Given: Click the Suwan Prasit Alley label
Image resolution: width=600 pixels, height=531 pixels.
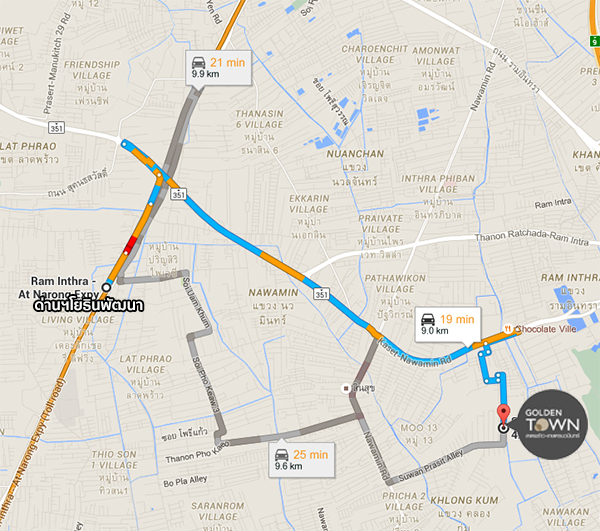Looking at the screenshot, I should click(431, 466).
